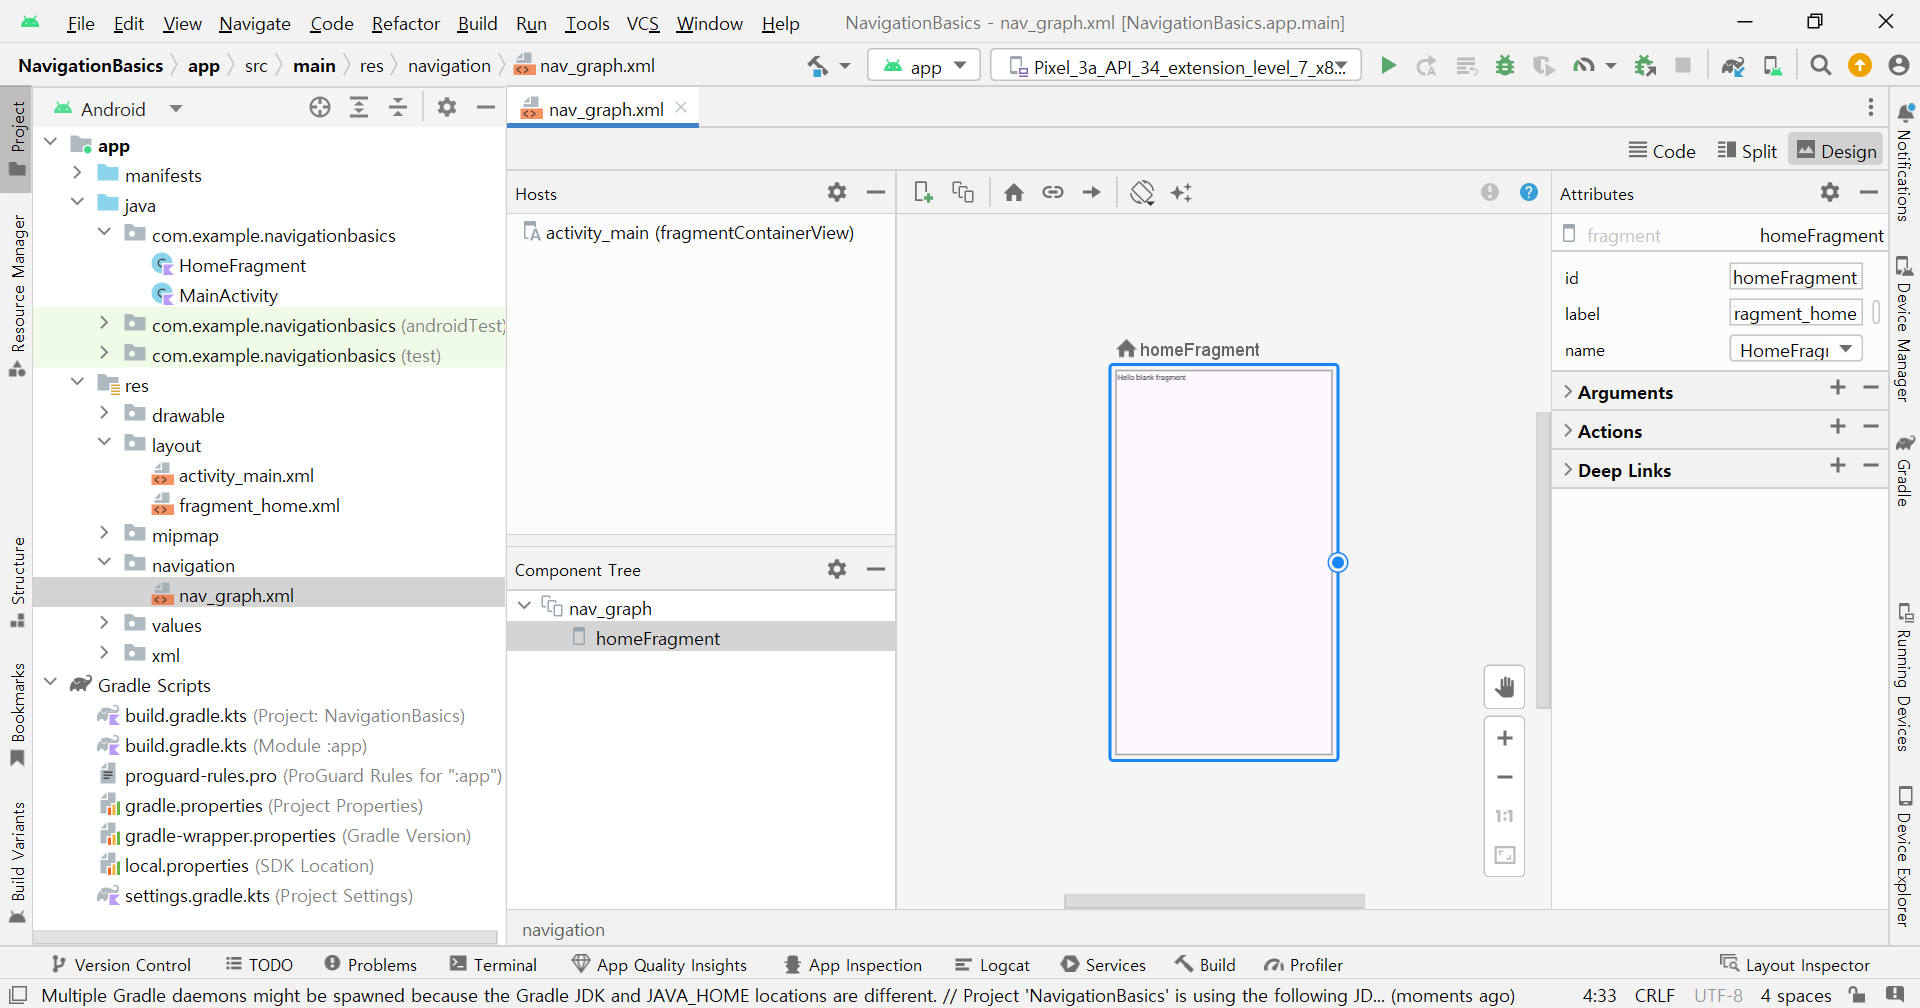Select the homeFragment destination preview
Viewport: 1920px width, 1008px height.
click(1224, 563)
